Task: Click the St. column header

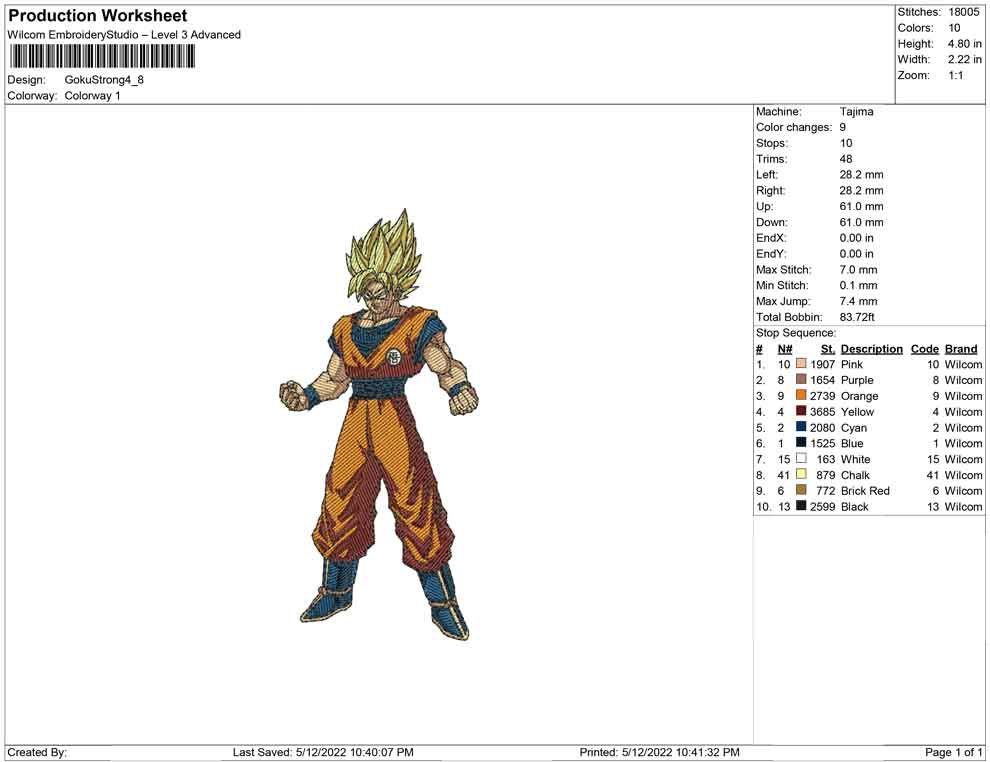Action: tap(828, 348)
